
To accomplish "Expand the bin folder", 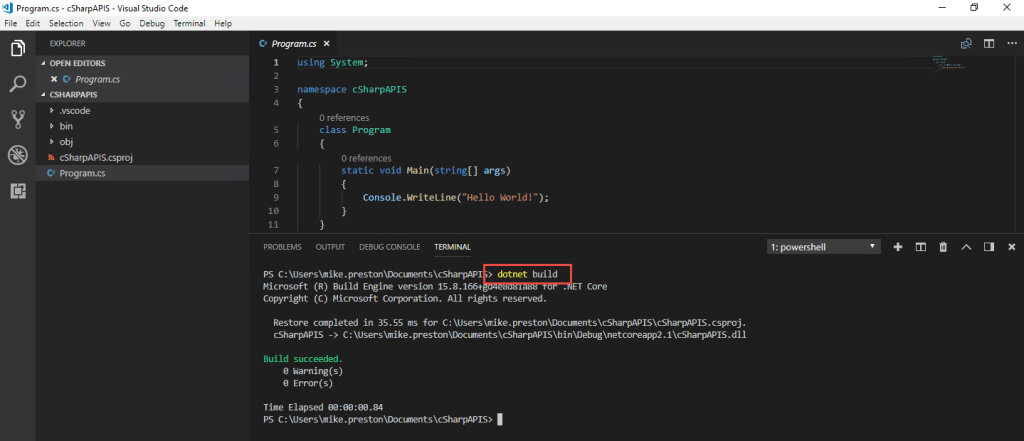I will pos(142,126).
